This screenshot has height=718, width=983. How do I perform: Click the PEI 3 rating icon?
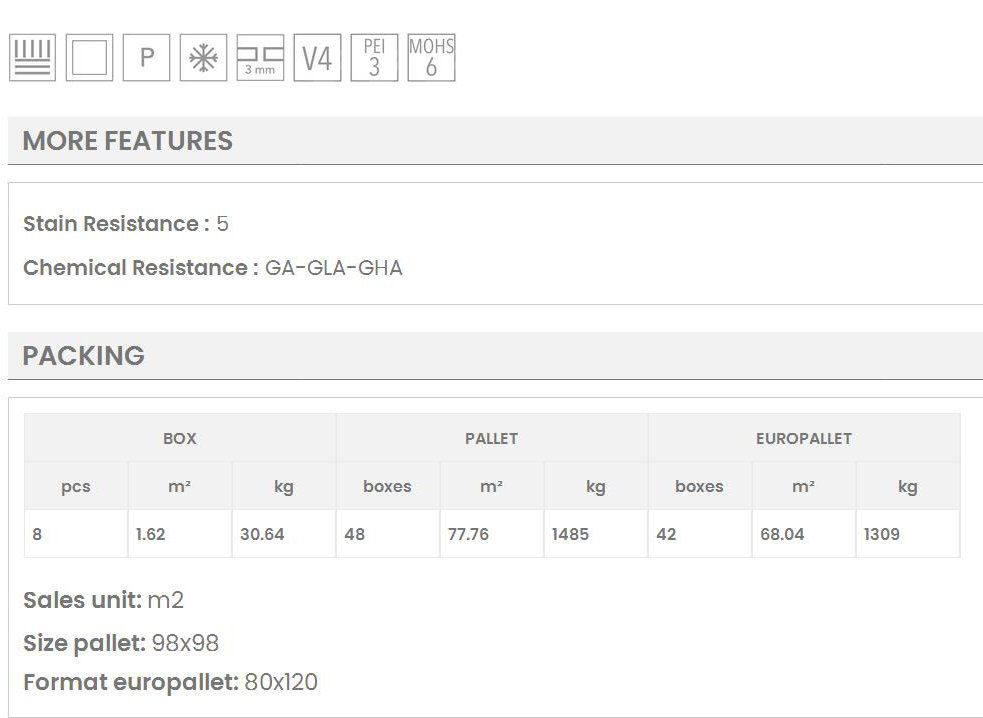click(x=374, y=58)
